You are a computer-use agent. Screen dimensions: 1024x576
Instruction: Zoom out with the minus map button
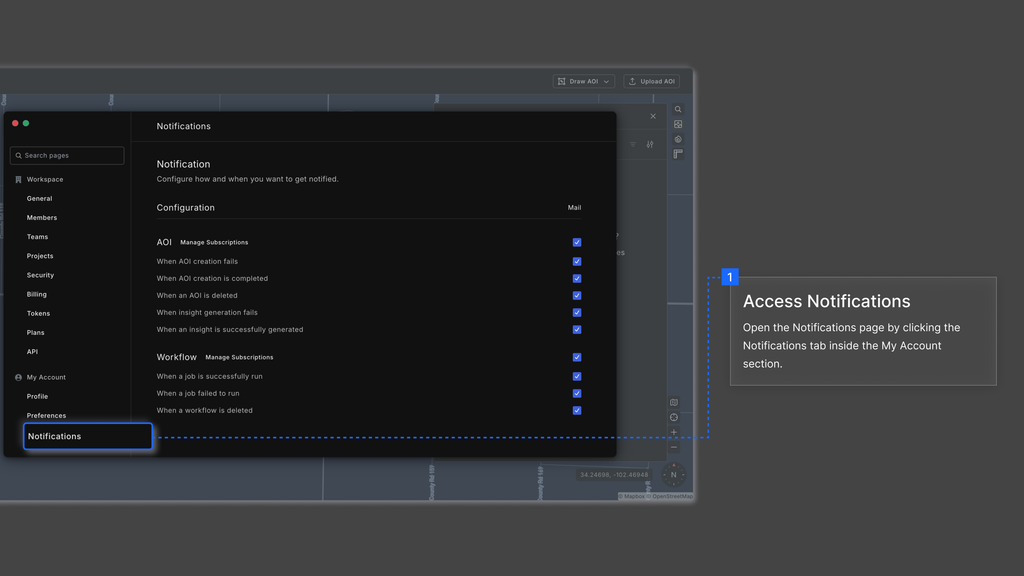[x=674, y=447]
